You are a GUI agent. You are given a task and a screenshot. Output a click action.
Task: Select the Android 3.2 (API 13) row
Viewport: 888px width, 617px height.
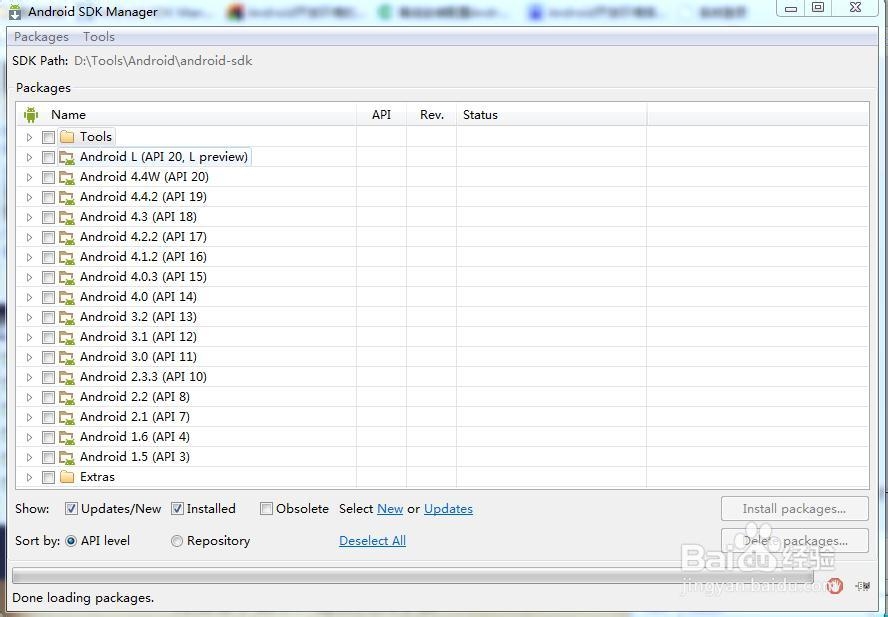[x=442, y=317]
